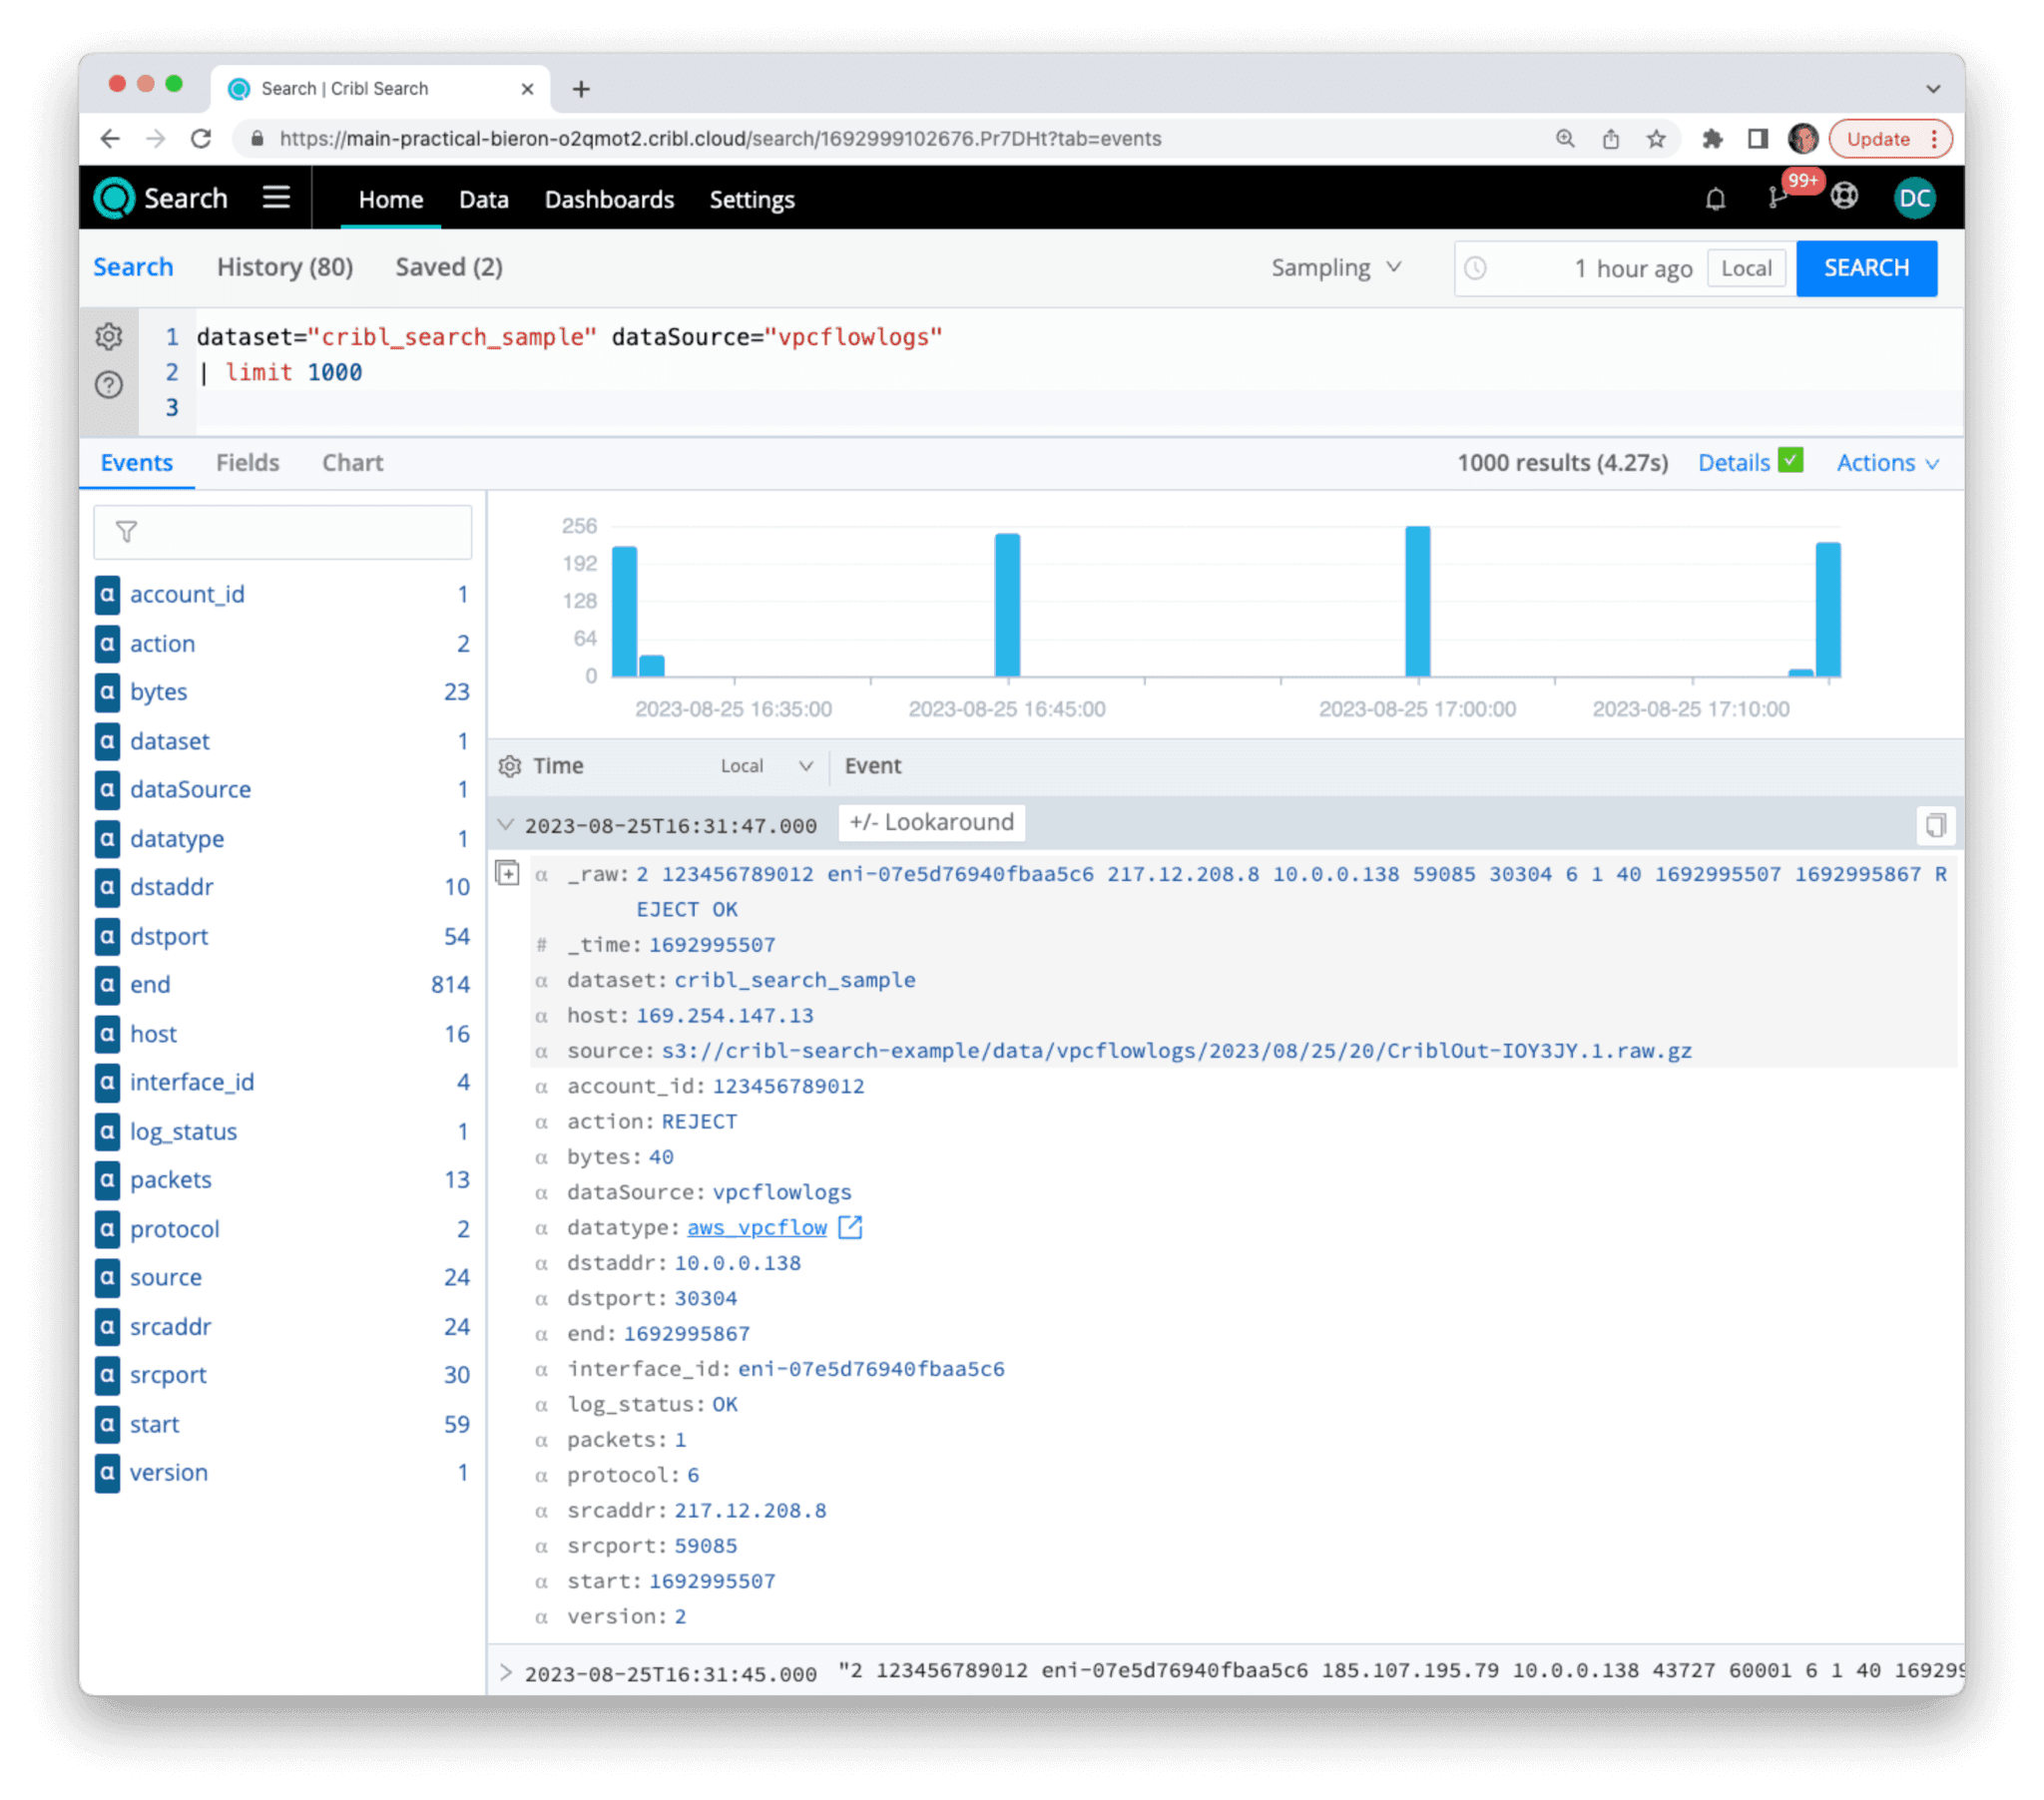Open the Actions dropdown menu
2044x1800 pixels.
pos(1887,463)
